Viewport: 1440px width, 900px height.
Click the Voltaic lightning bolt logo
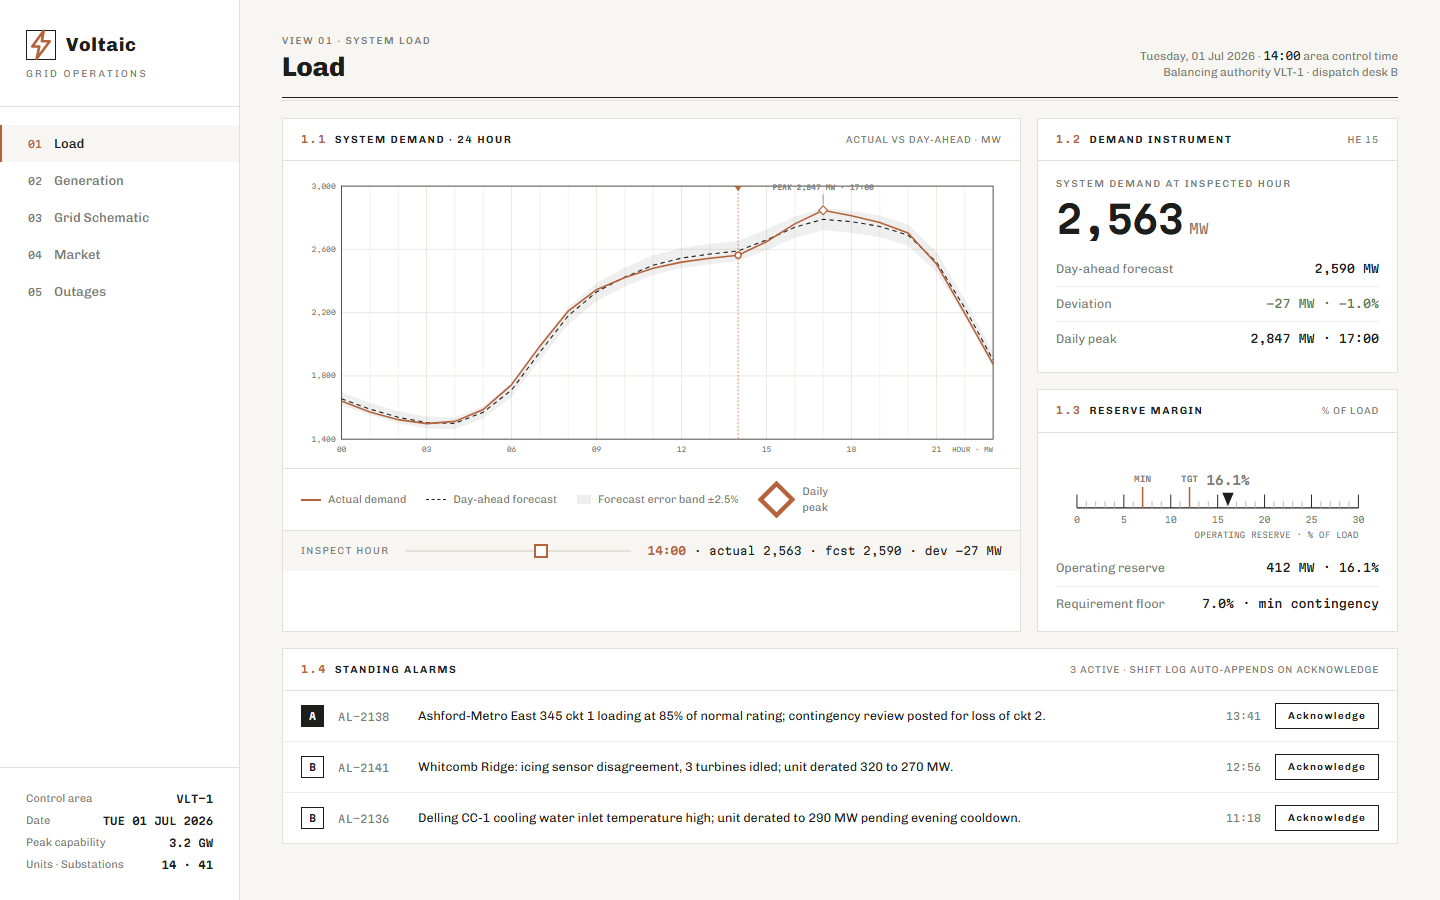41,45
